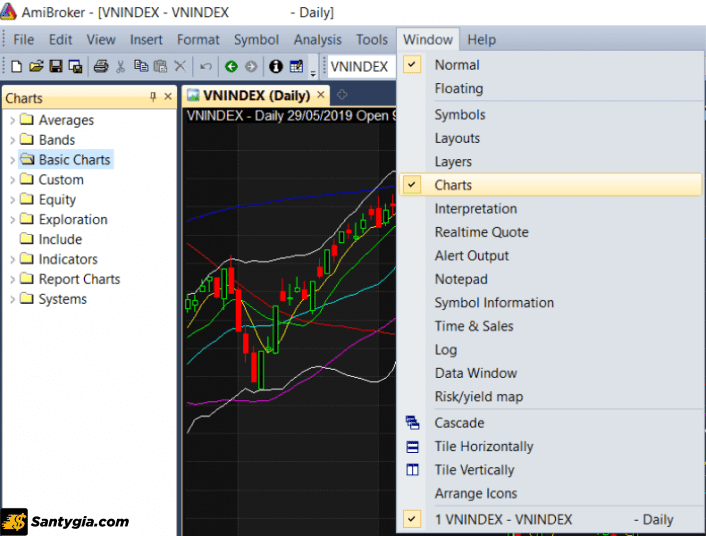Open the File menu
706x536 pixels.
tap(23, 40)
